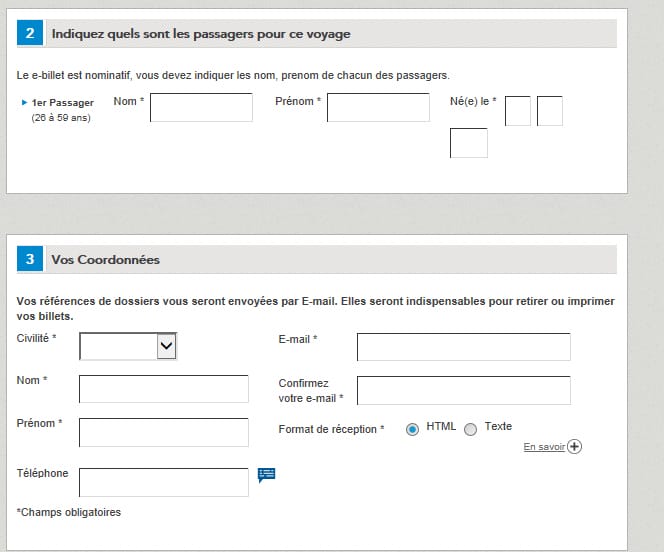Click the blue phone message info icon
This screenshot has width=664, height=552.
tap(266, 475)
